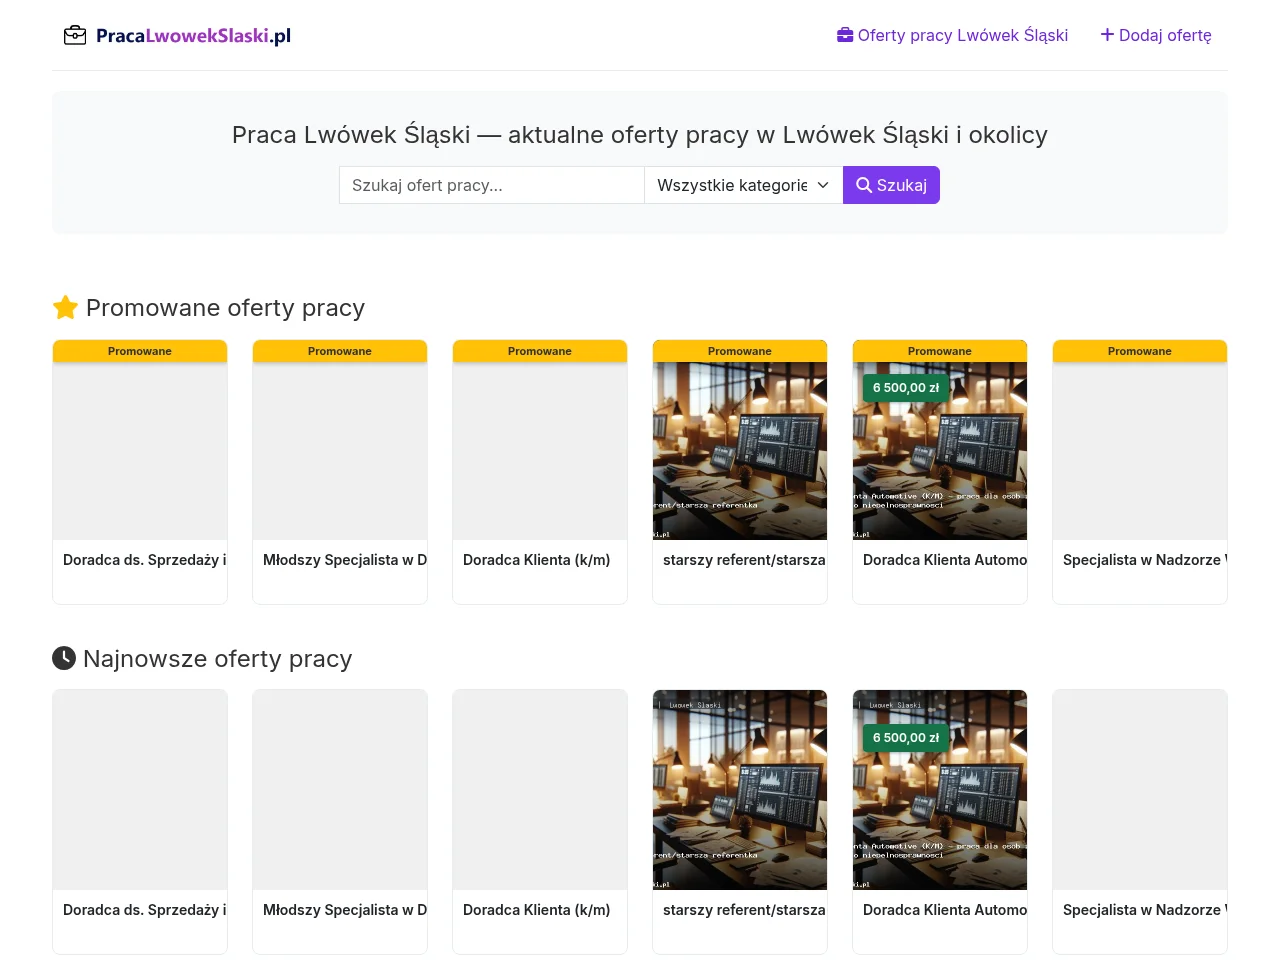Open newest Doradca Klienta Automotive thumbnail
This screenshot has width=1280, height=960.
tap(940, 790)
